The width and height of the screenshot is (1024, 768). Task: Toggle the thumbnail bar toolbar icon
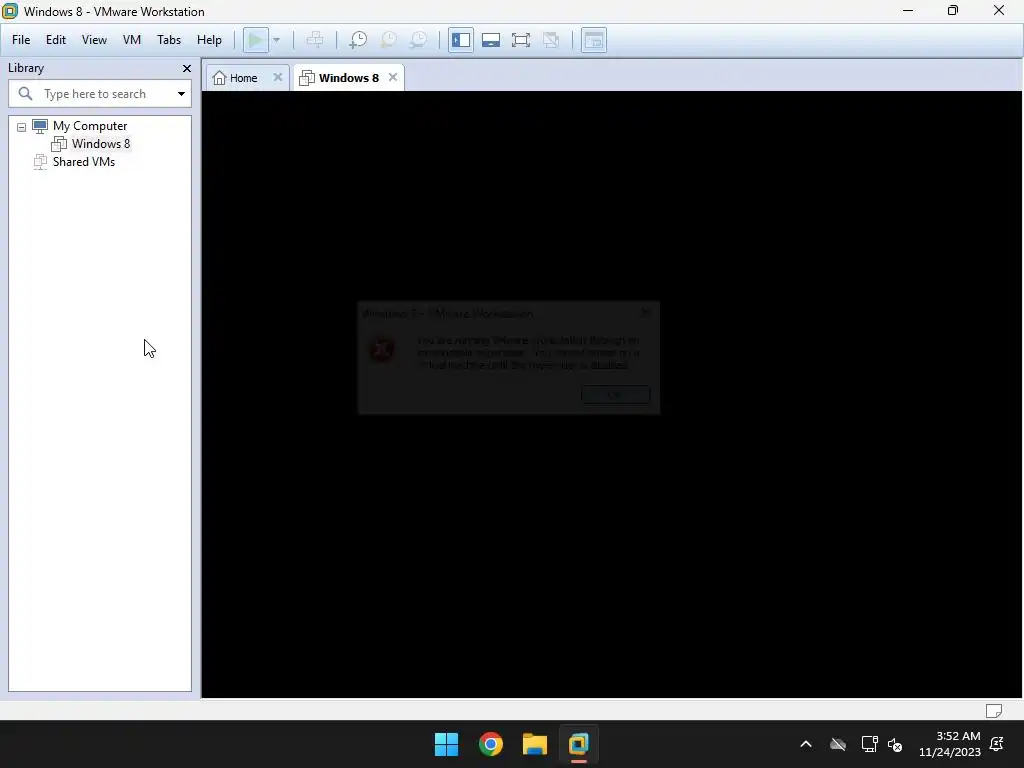coord(490,40)
